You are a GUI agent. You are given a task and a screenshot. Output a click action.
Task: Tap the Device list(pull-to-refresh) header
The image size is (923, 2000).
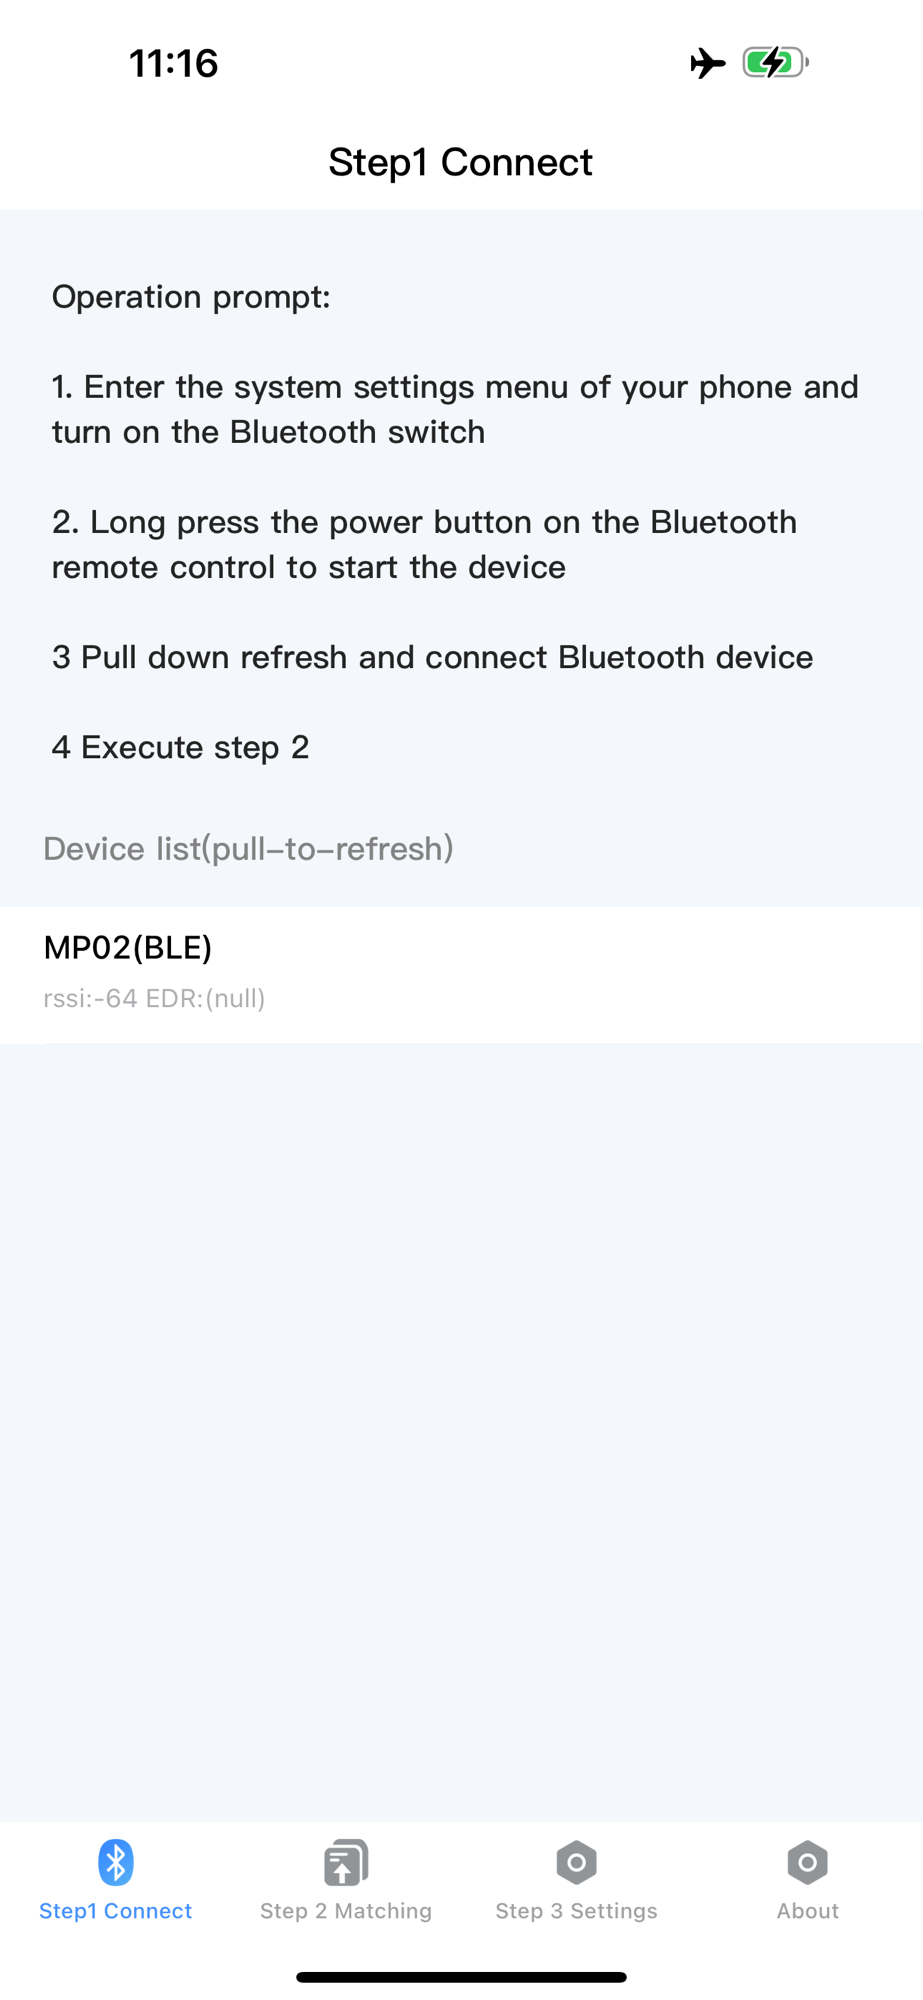coord(248,849)
